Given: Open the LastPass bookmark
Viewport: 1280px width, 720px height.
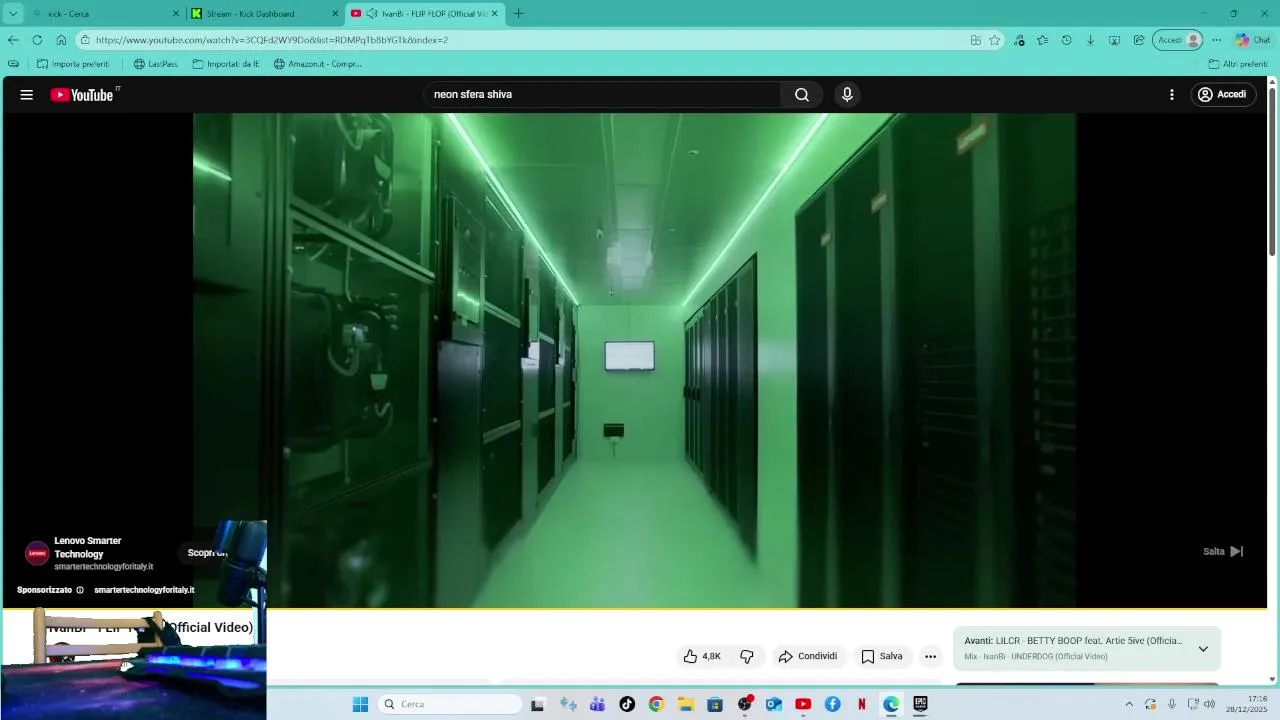Looking at the screenshot, I should tap(156, 64).
